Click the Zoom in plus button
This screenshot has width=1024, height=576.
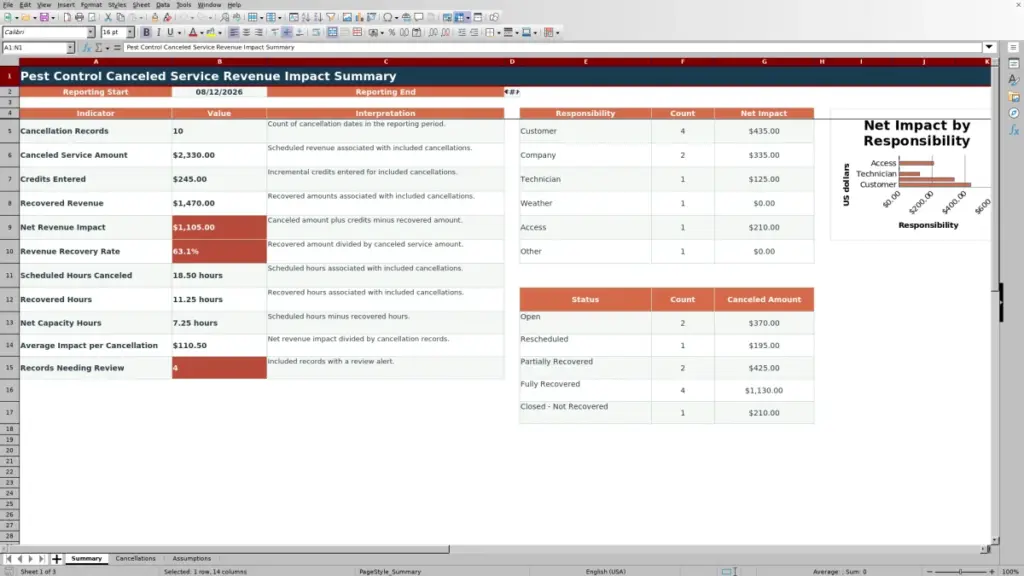(x=991, y=571)
